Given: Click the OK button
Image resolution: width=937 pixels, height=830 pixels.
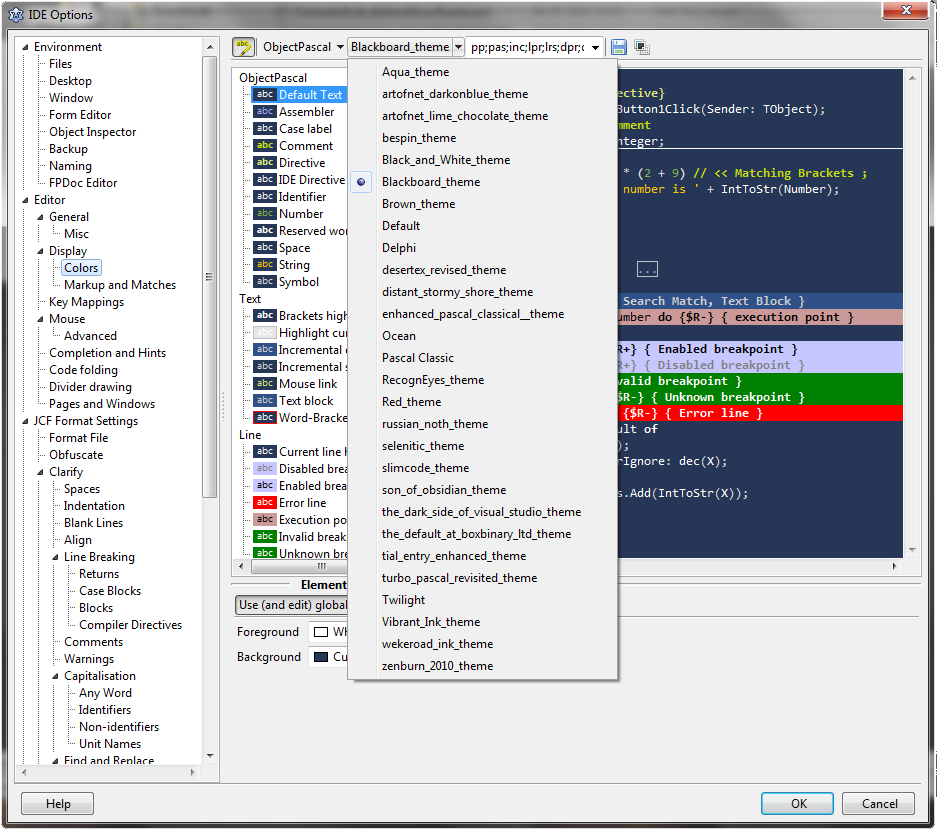Looking at the screenshot, I should (797, 803).
